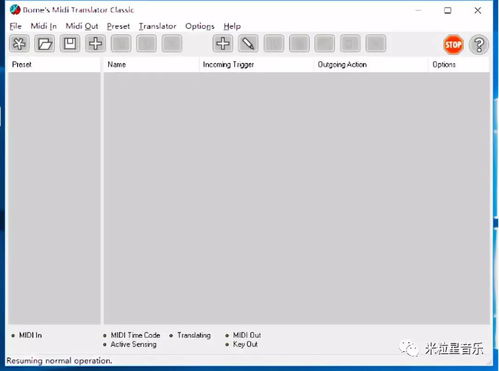The image size is (499, 371).
Task: Edit translator using the pencil icon
Action: [x=248, y=44]
